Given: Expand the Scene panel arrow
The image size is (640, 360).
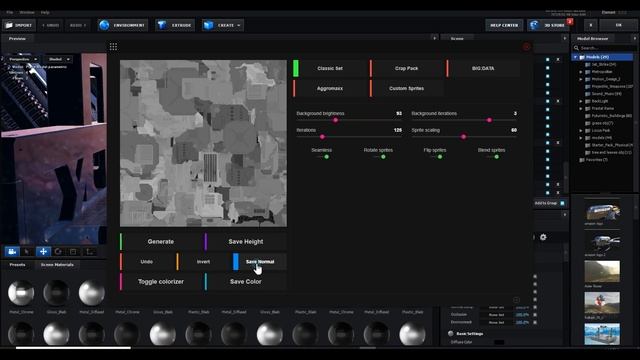Looking at the screenshot, I should pyautogui.click(x=565, y=38).
